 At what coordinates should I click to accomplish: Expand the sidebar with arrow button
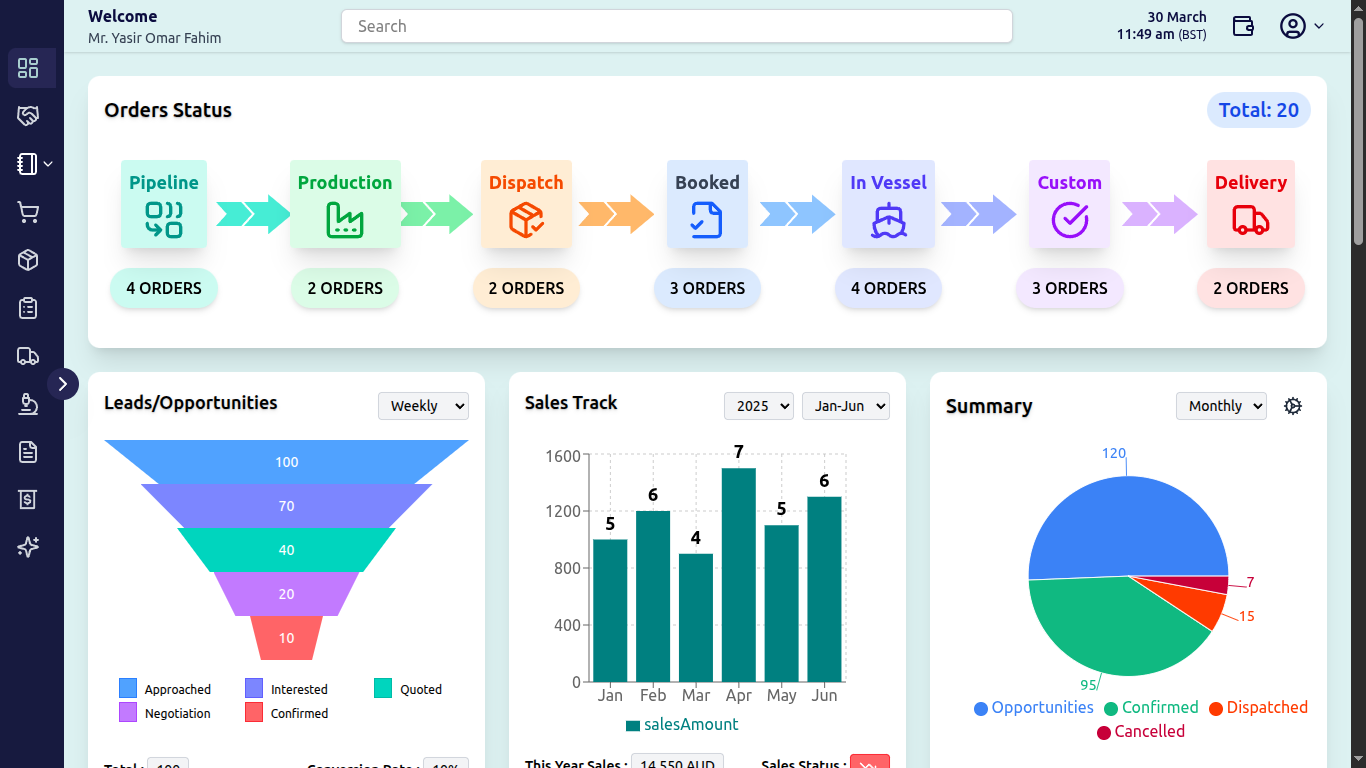[x=63, y=383]
